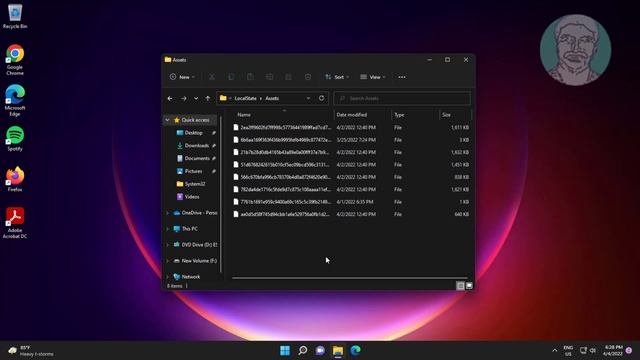Go forward with the right arrow button
The height and width of the screenshot is (360, 640).
(184, 98)
